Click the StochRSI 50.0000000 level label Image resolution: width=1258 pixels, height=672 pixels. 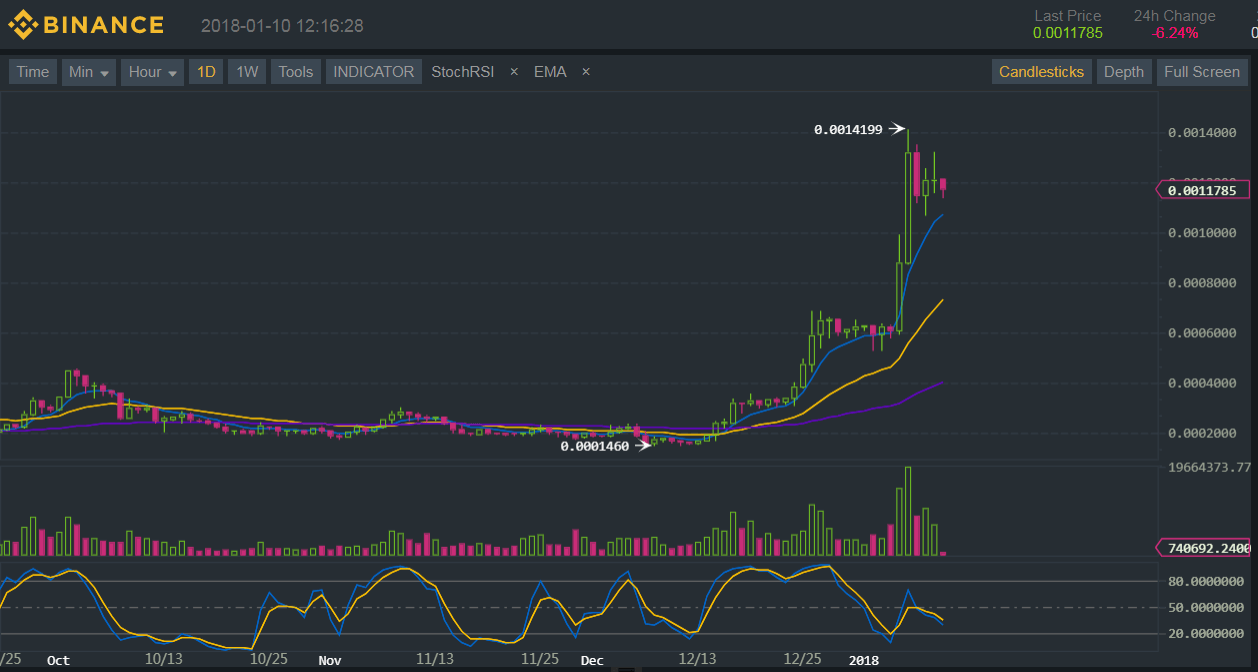1206,607
